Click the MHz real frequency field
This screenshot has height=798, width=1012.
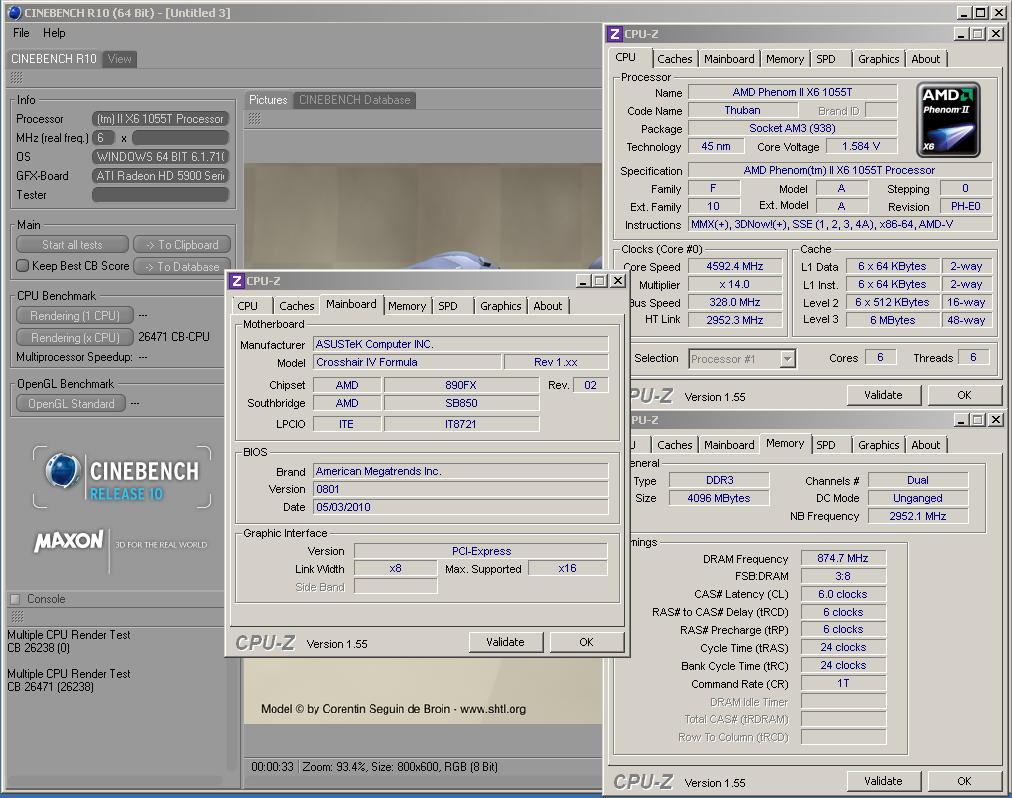(x=181, y=138)
